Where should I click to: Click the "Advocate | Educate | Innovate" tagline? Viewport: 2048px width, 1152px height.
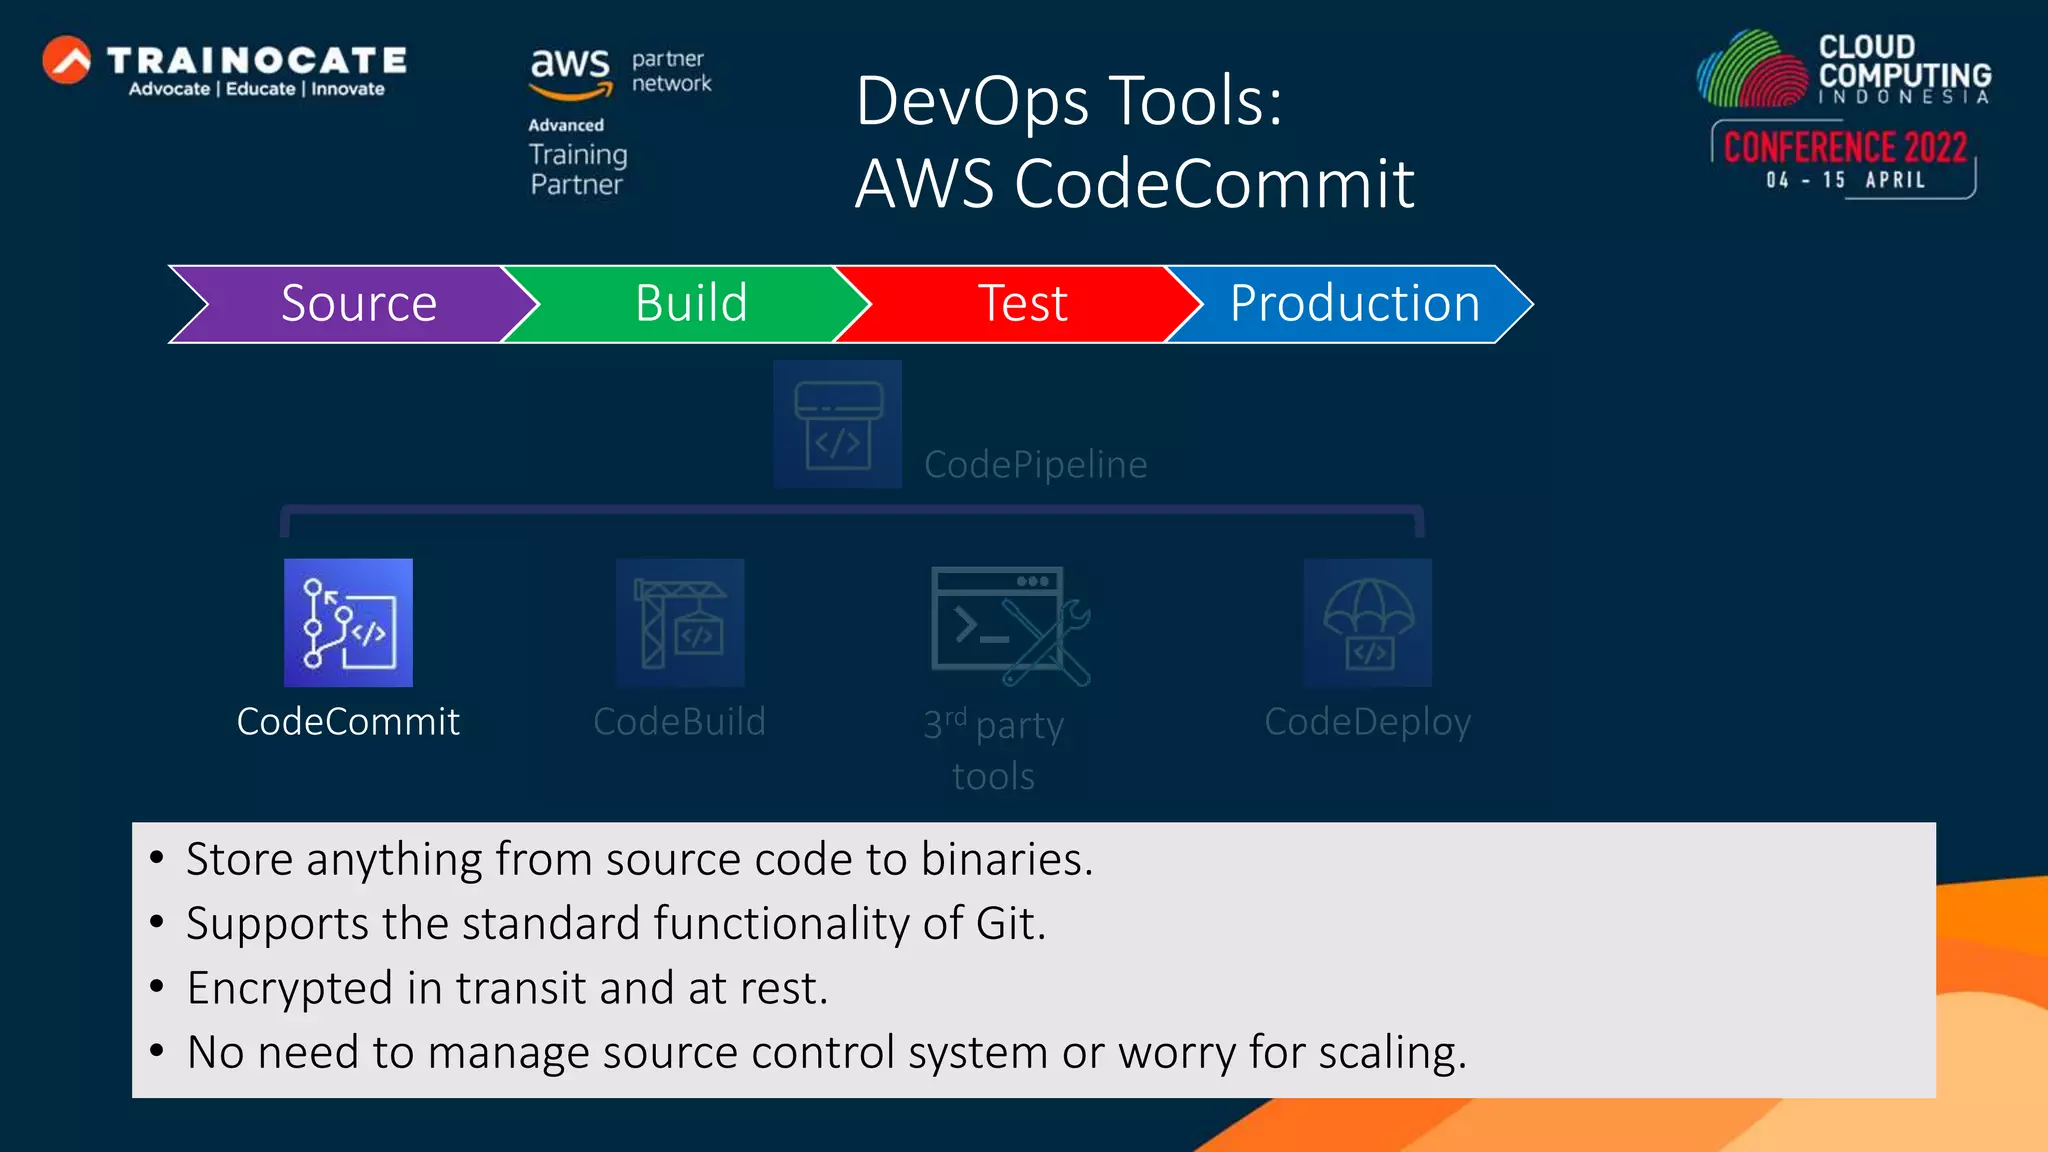(256, 89)
